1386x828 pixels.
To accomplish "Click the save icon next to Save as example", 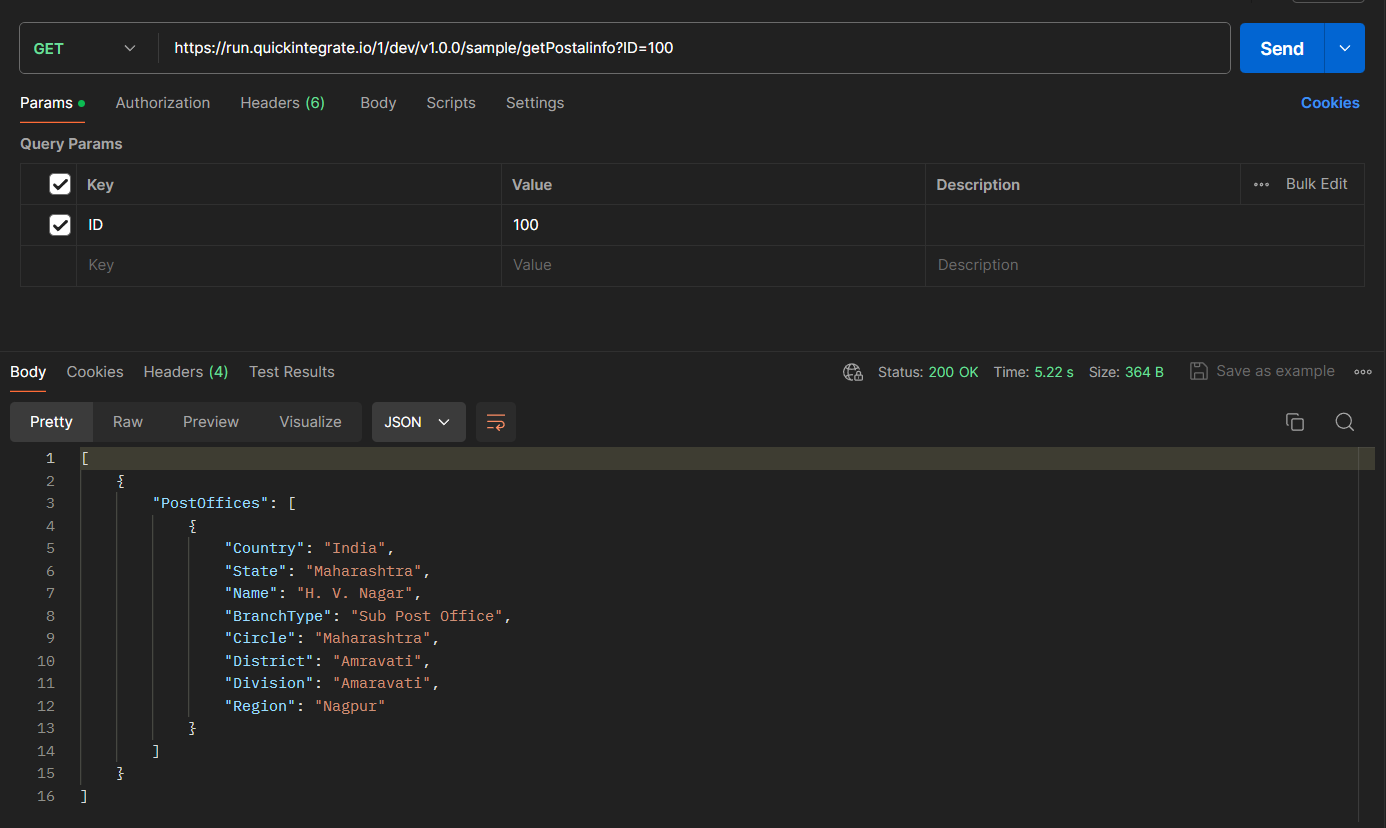I will 1199,371.
